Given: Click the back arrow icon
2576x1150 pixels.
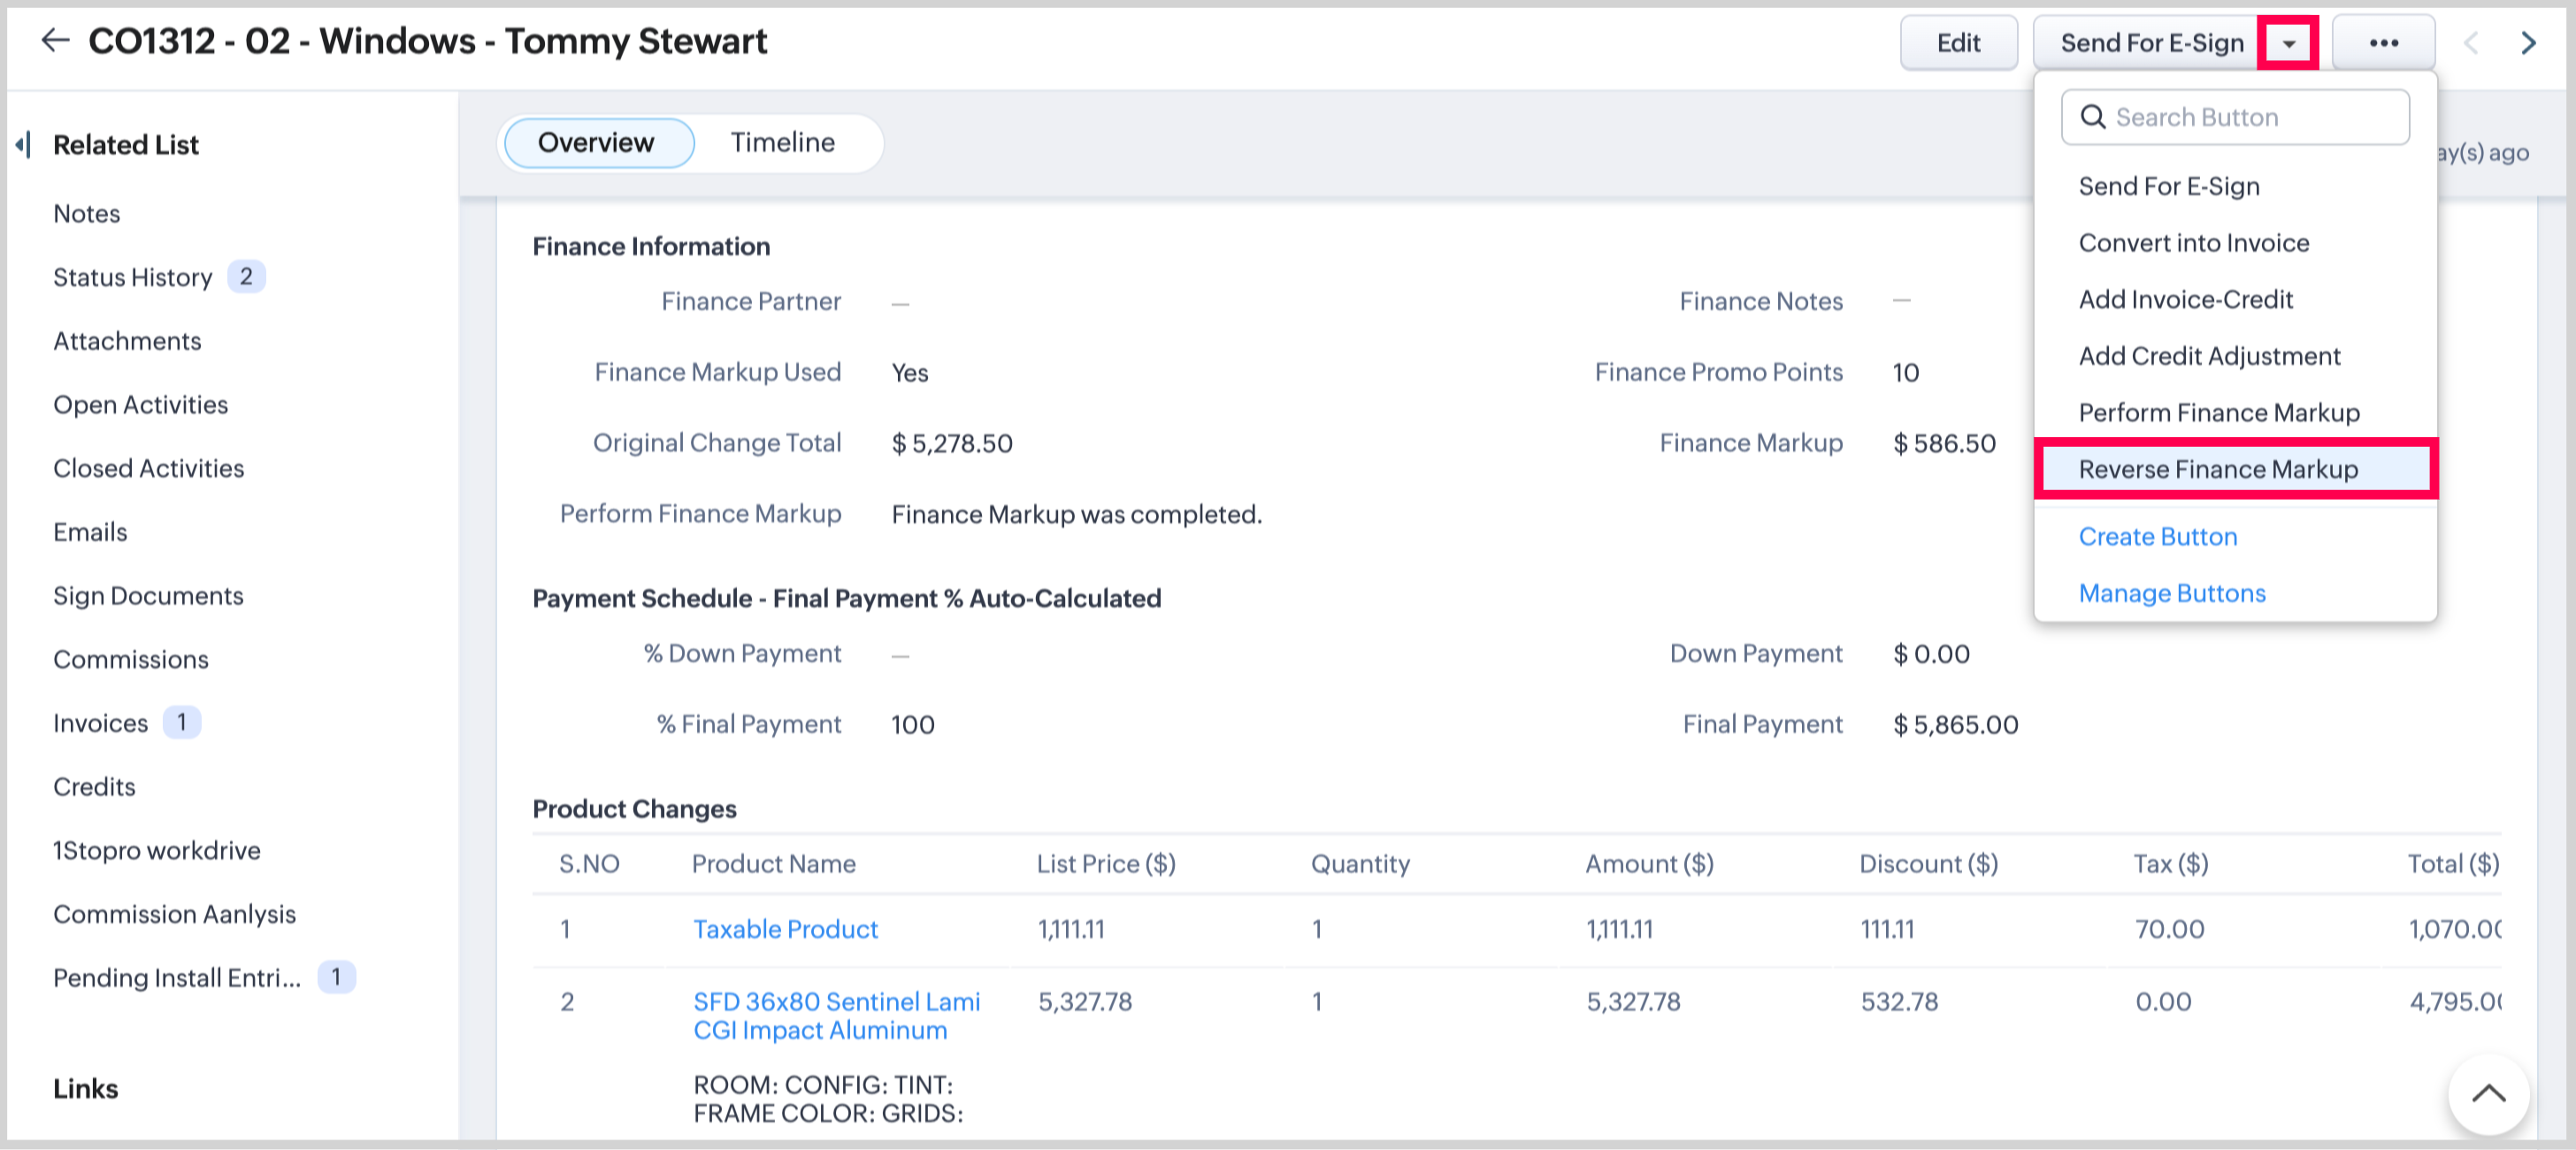Looking at the screenshot, I should point(55,41).
